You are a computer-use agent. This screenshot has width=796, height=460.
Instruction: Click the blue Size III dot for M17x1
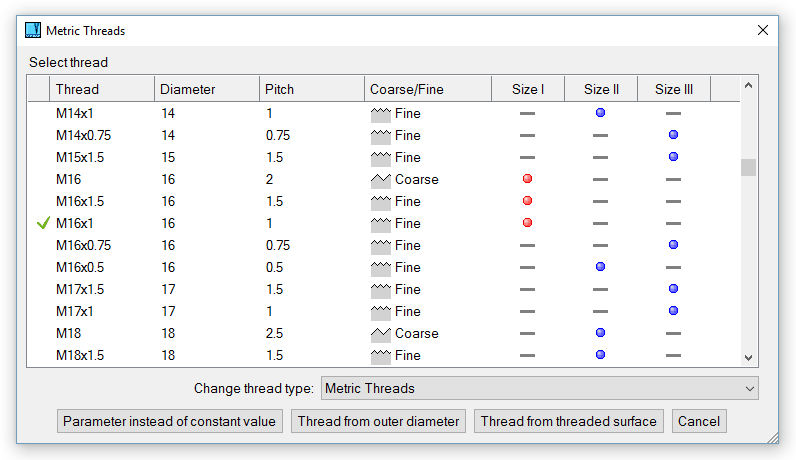(x=673, y=311)
